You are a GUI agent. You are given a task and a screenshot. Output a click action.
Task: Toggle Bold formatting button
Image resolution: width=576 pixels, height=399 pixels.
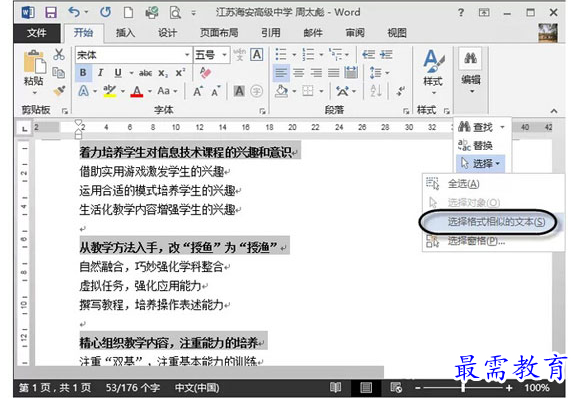[x=83, y=73]
